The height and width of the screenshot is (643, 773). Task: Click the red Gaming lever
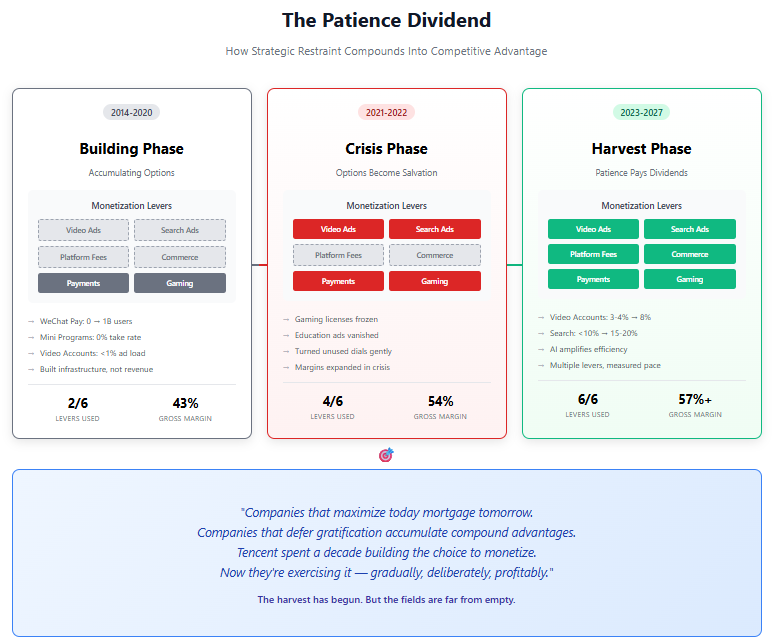coord(435,281)
